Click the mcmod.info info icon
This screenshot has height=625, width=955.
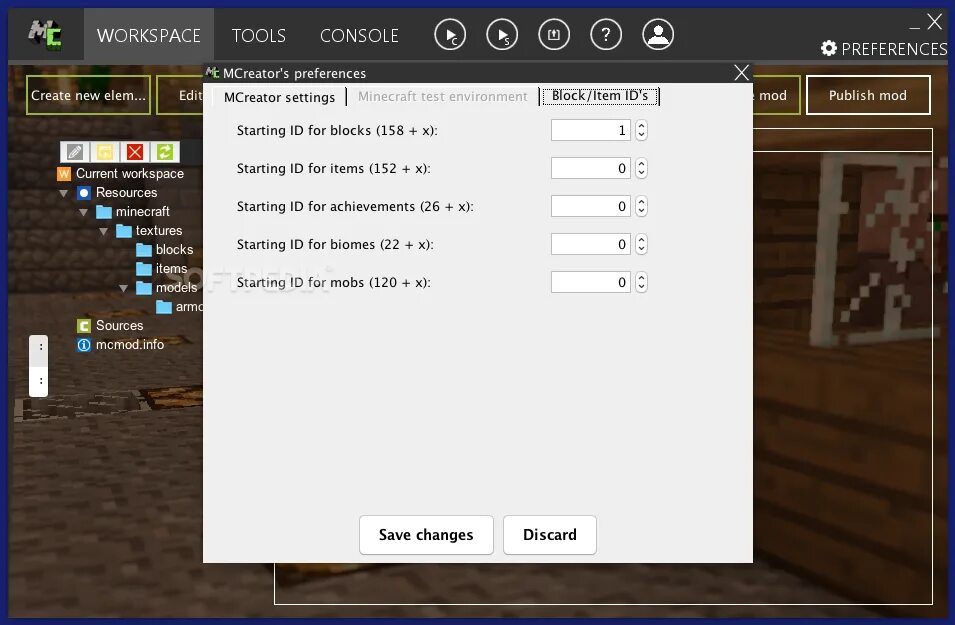(84, 345)
